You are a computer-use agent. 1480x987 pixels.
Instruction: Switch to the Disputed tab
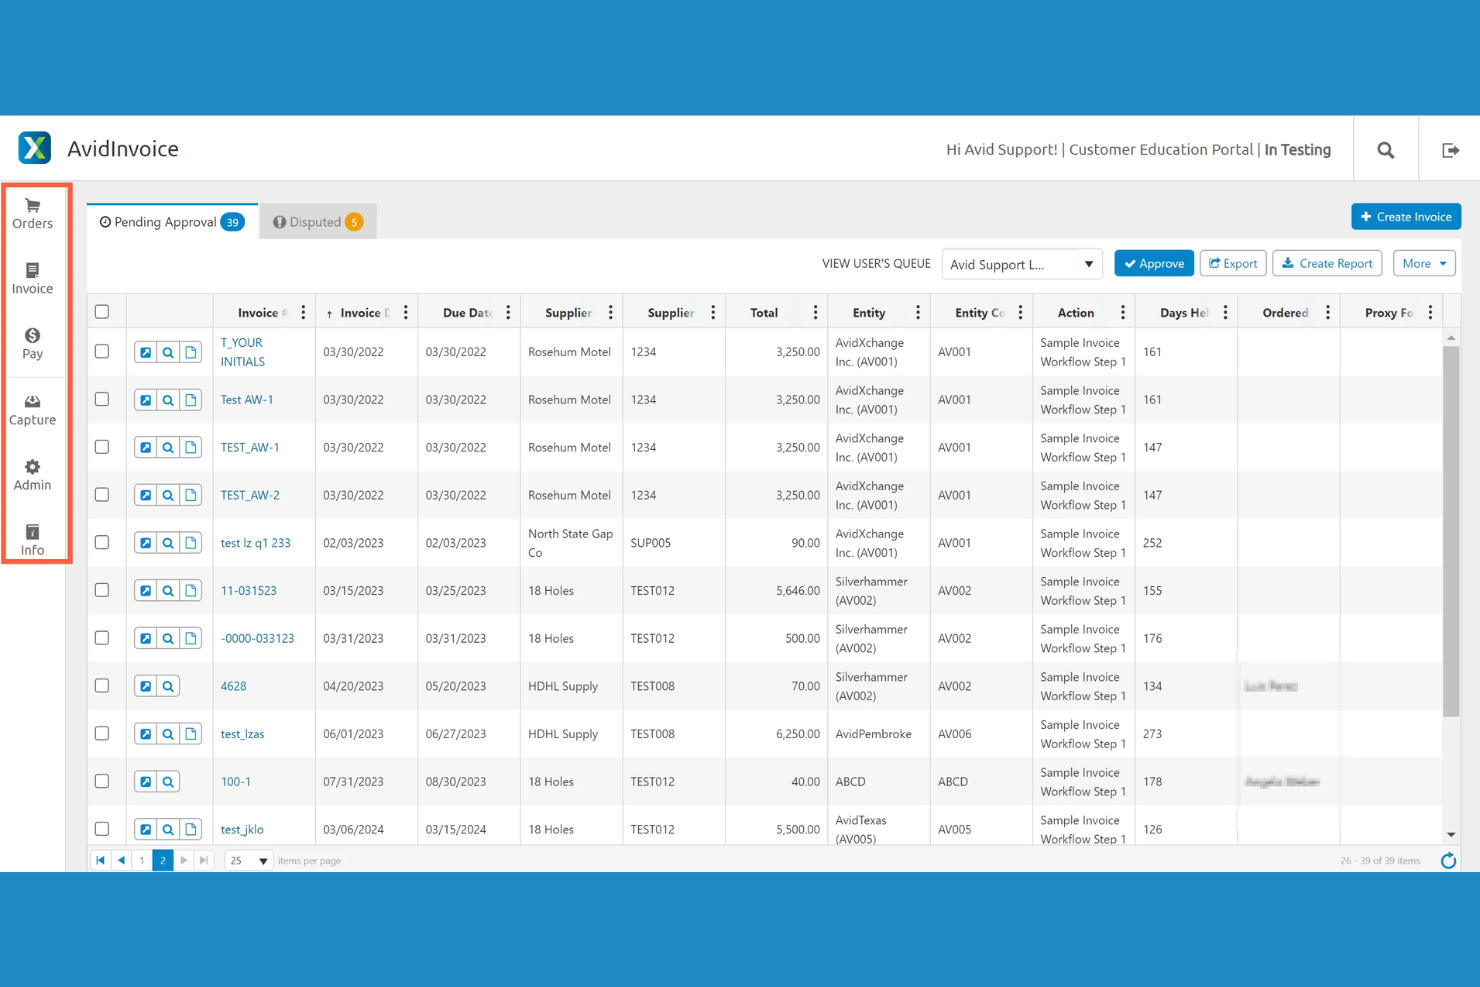coord(317,221)
